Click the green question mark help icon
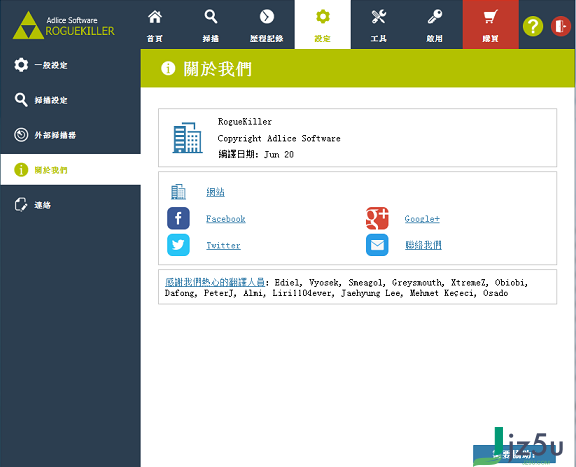Image resolution: width=576 pixels, height=467 pixels. pyautogui.click(x=533, y=26)
